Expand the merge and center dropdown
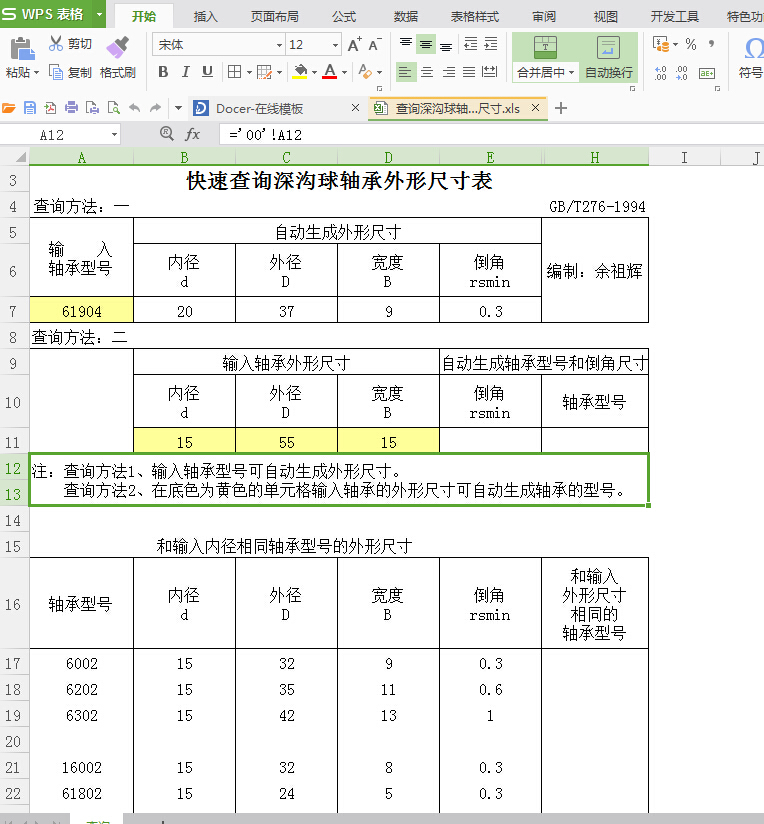Viewport: 764px width, 824px height. [571, 73]
